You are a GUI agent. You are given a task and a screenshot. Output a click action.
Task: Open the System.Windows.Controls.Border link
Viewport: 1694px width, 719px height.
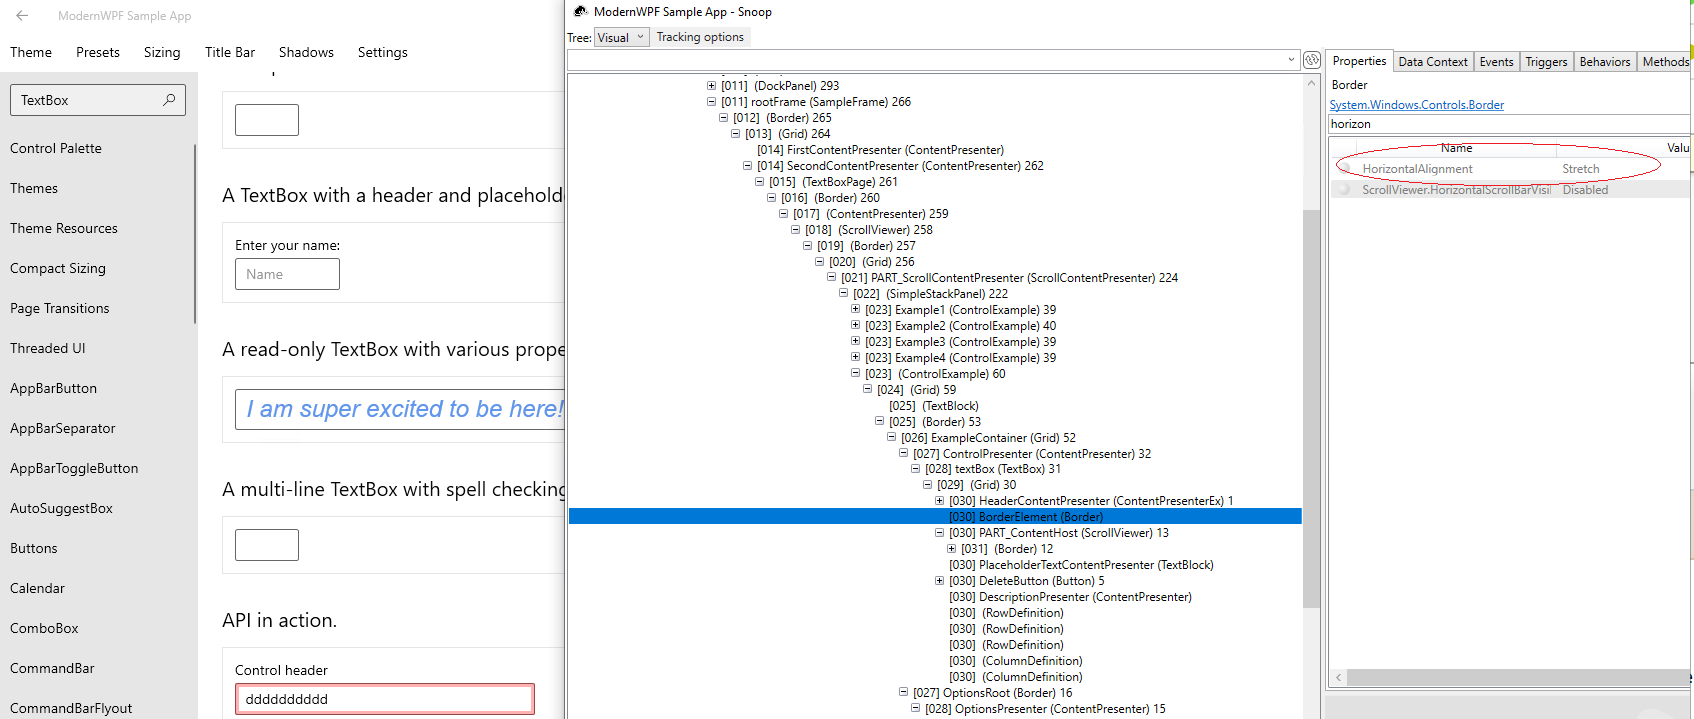pyautogui.click(x=1416, y=105)
